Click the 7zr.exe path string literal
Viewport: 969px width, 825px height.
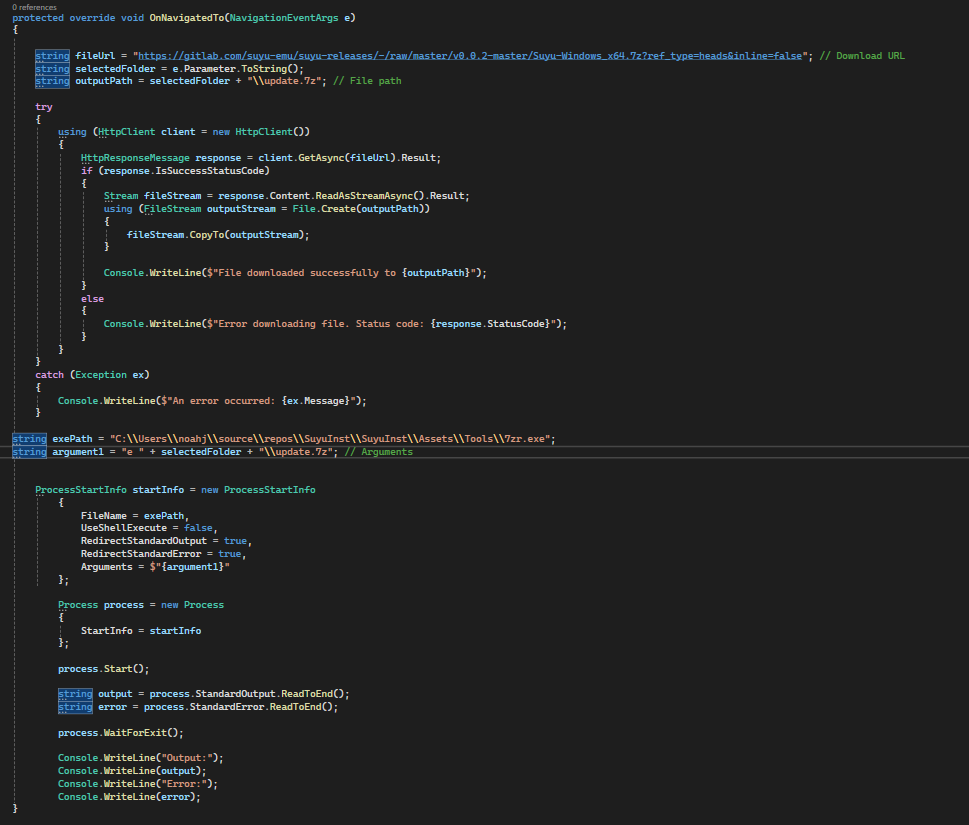330,439
